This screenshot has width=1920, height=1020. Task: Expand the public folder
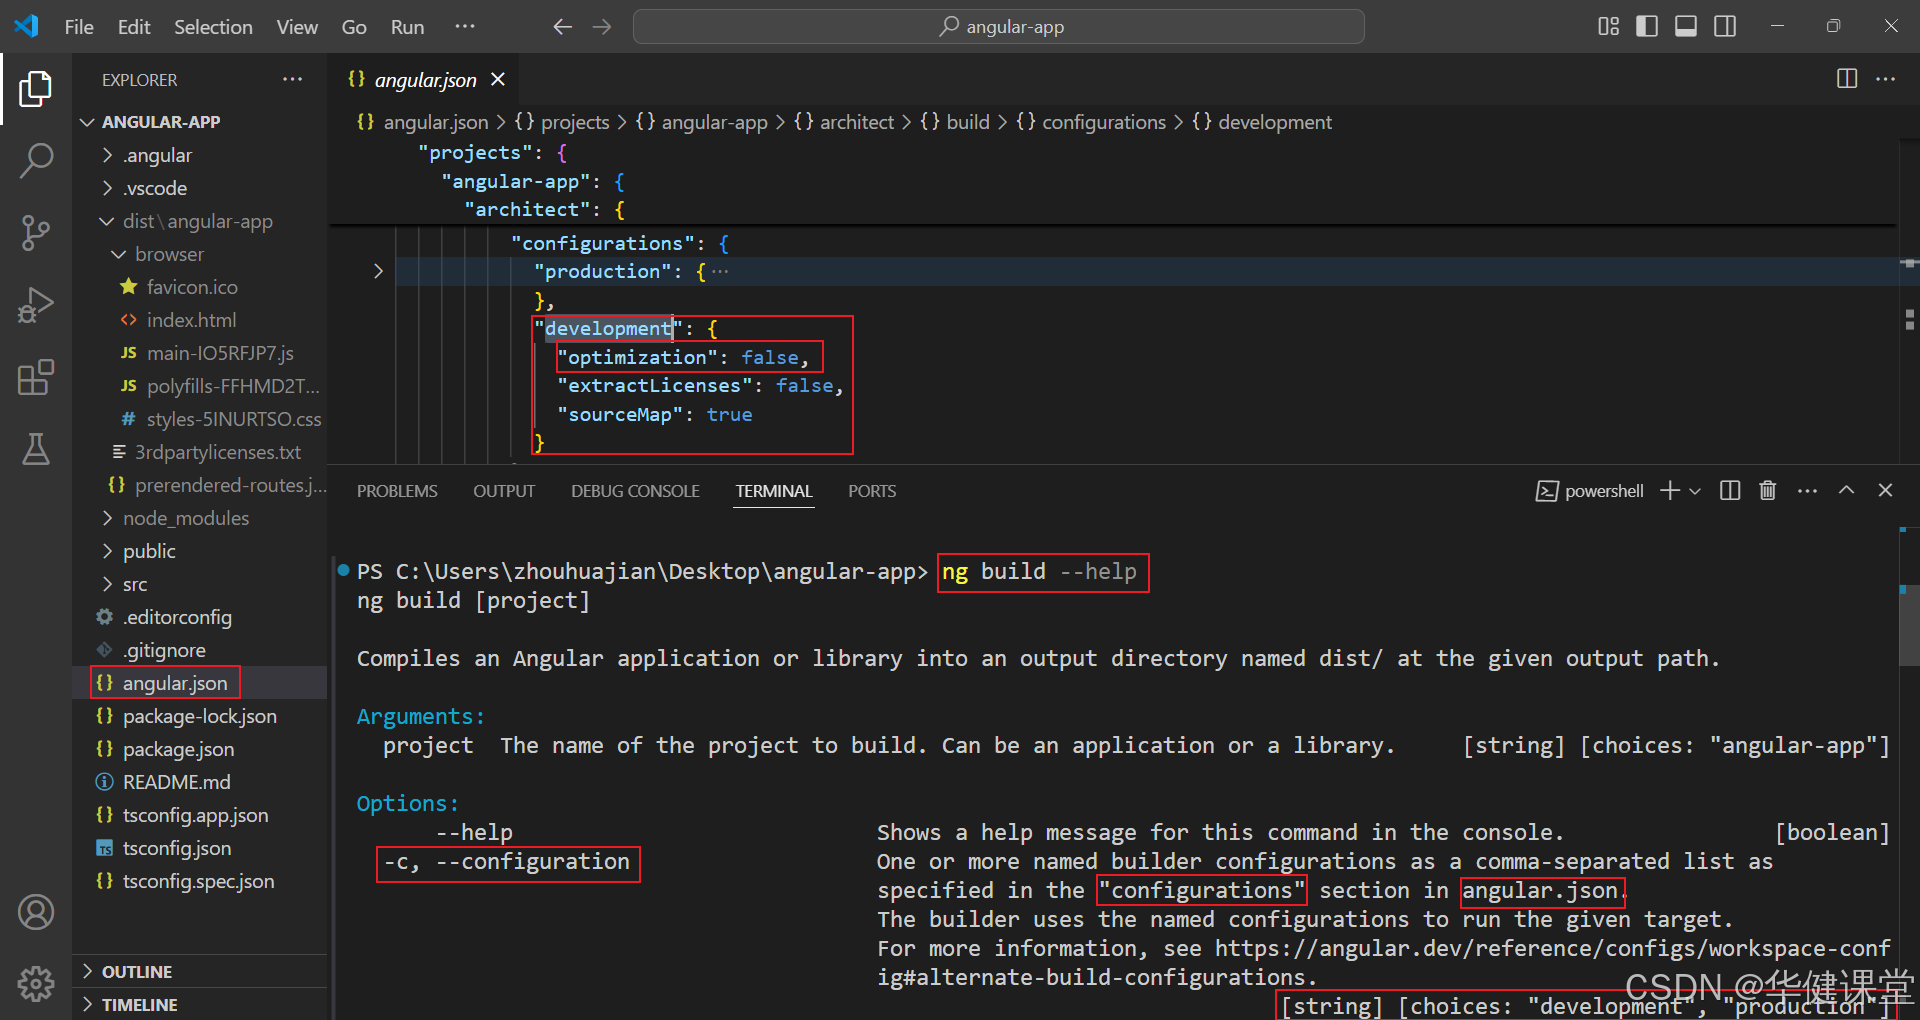[200, 551]
